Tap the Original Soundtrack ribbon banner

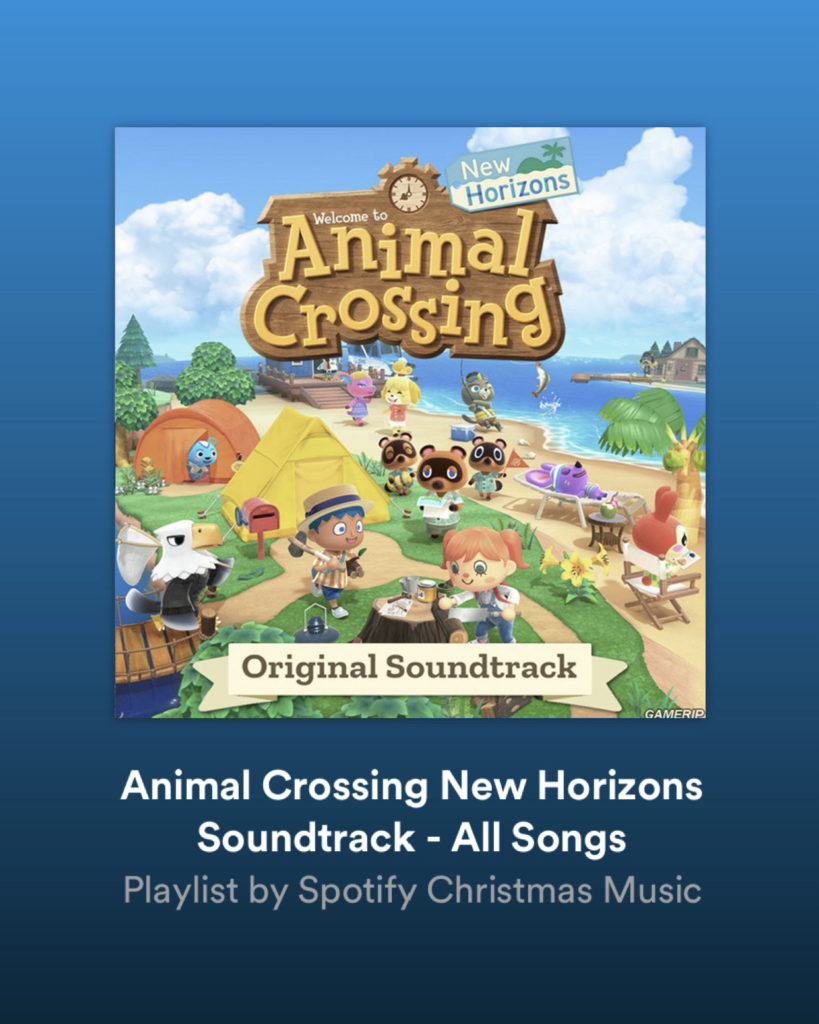tap(411, 672)
